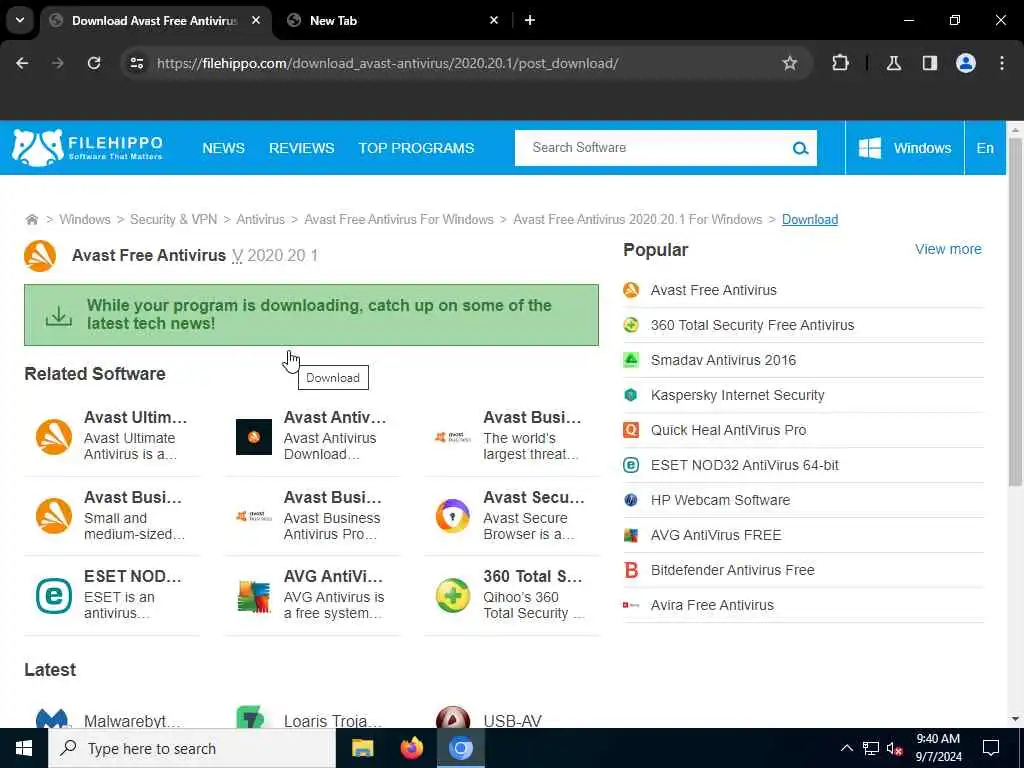Open the Avast Secure Browser icon

point(453,516)
